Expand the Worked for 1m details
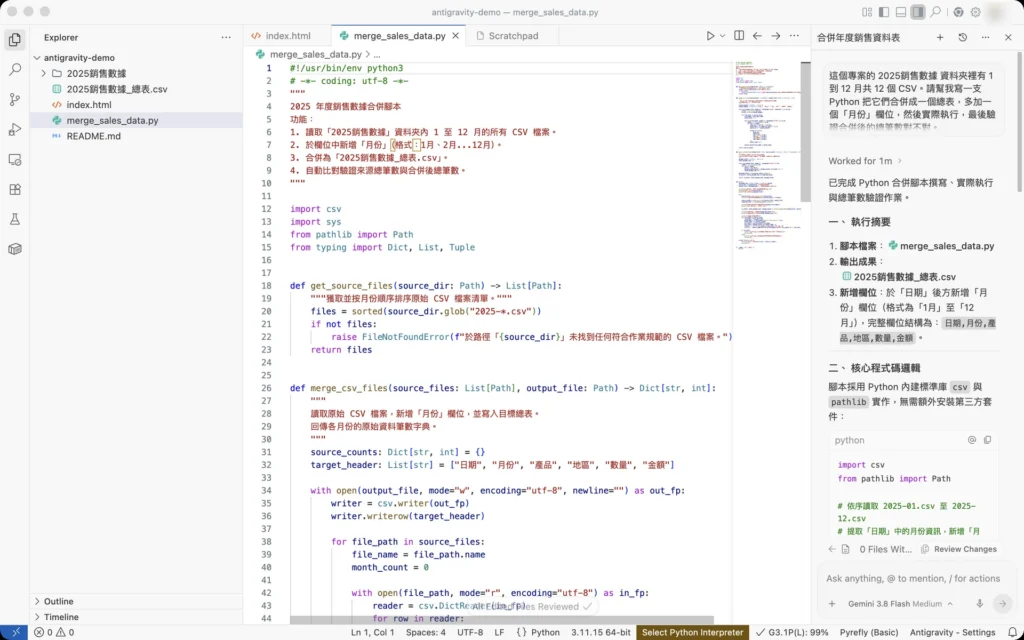Screen dimensions: 1024x640 (865, 161)
